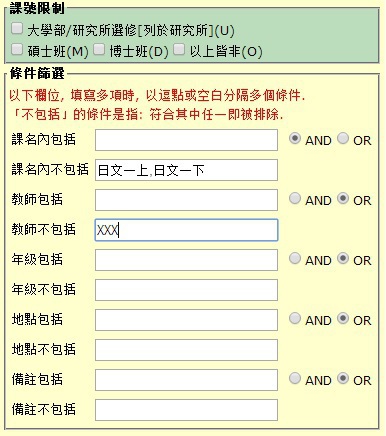Click the 備註包括 input box

click(186, 380)
